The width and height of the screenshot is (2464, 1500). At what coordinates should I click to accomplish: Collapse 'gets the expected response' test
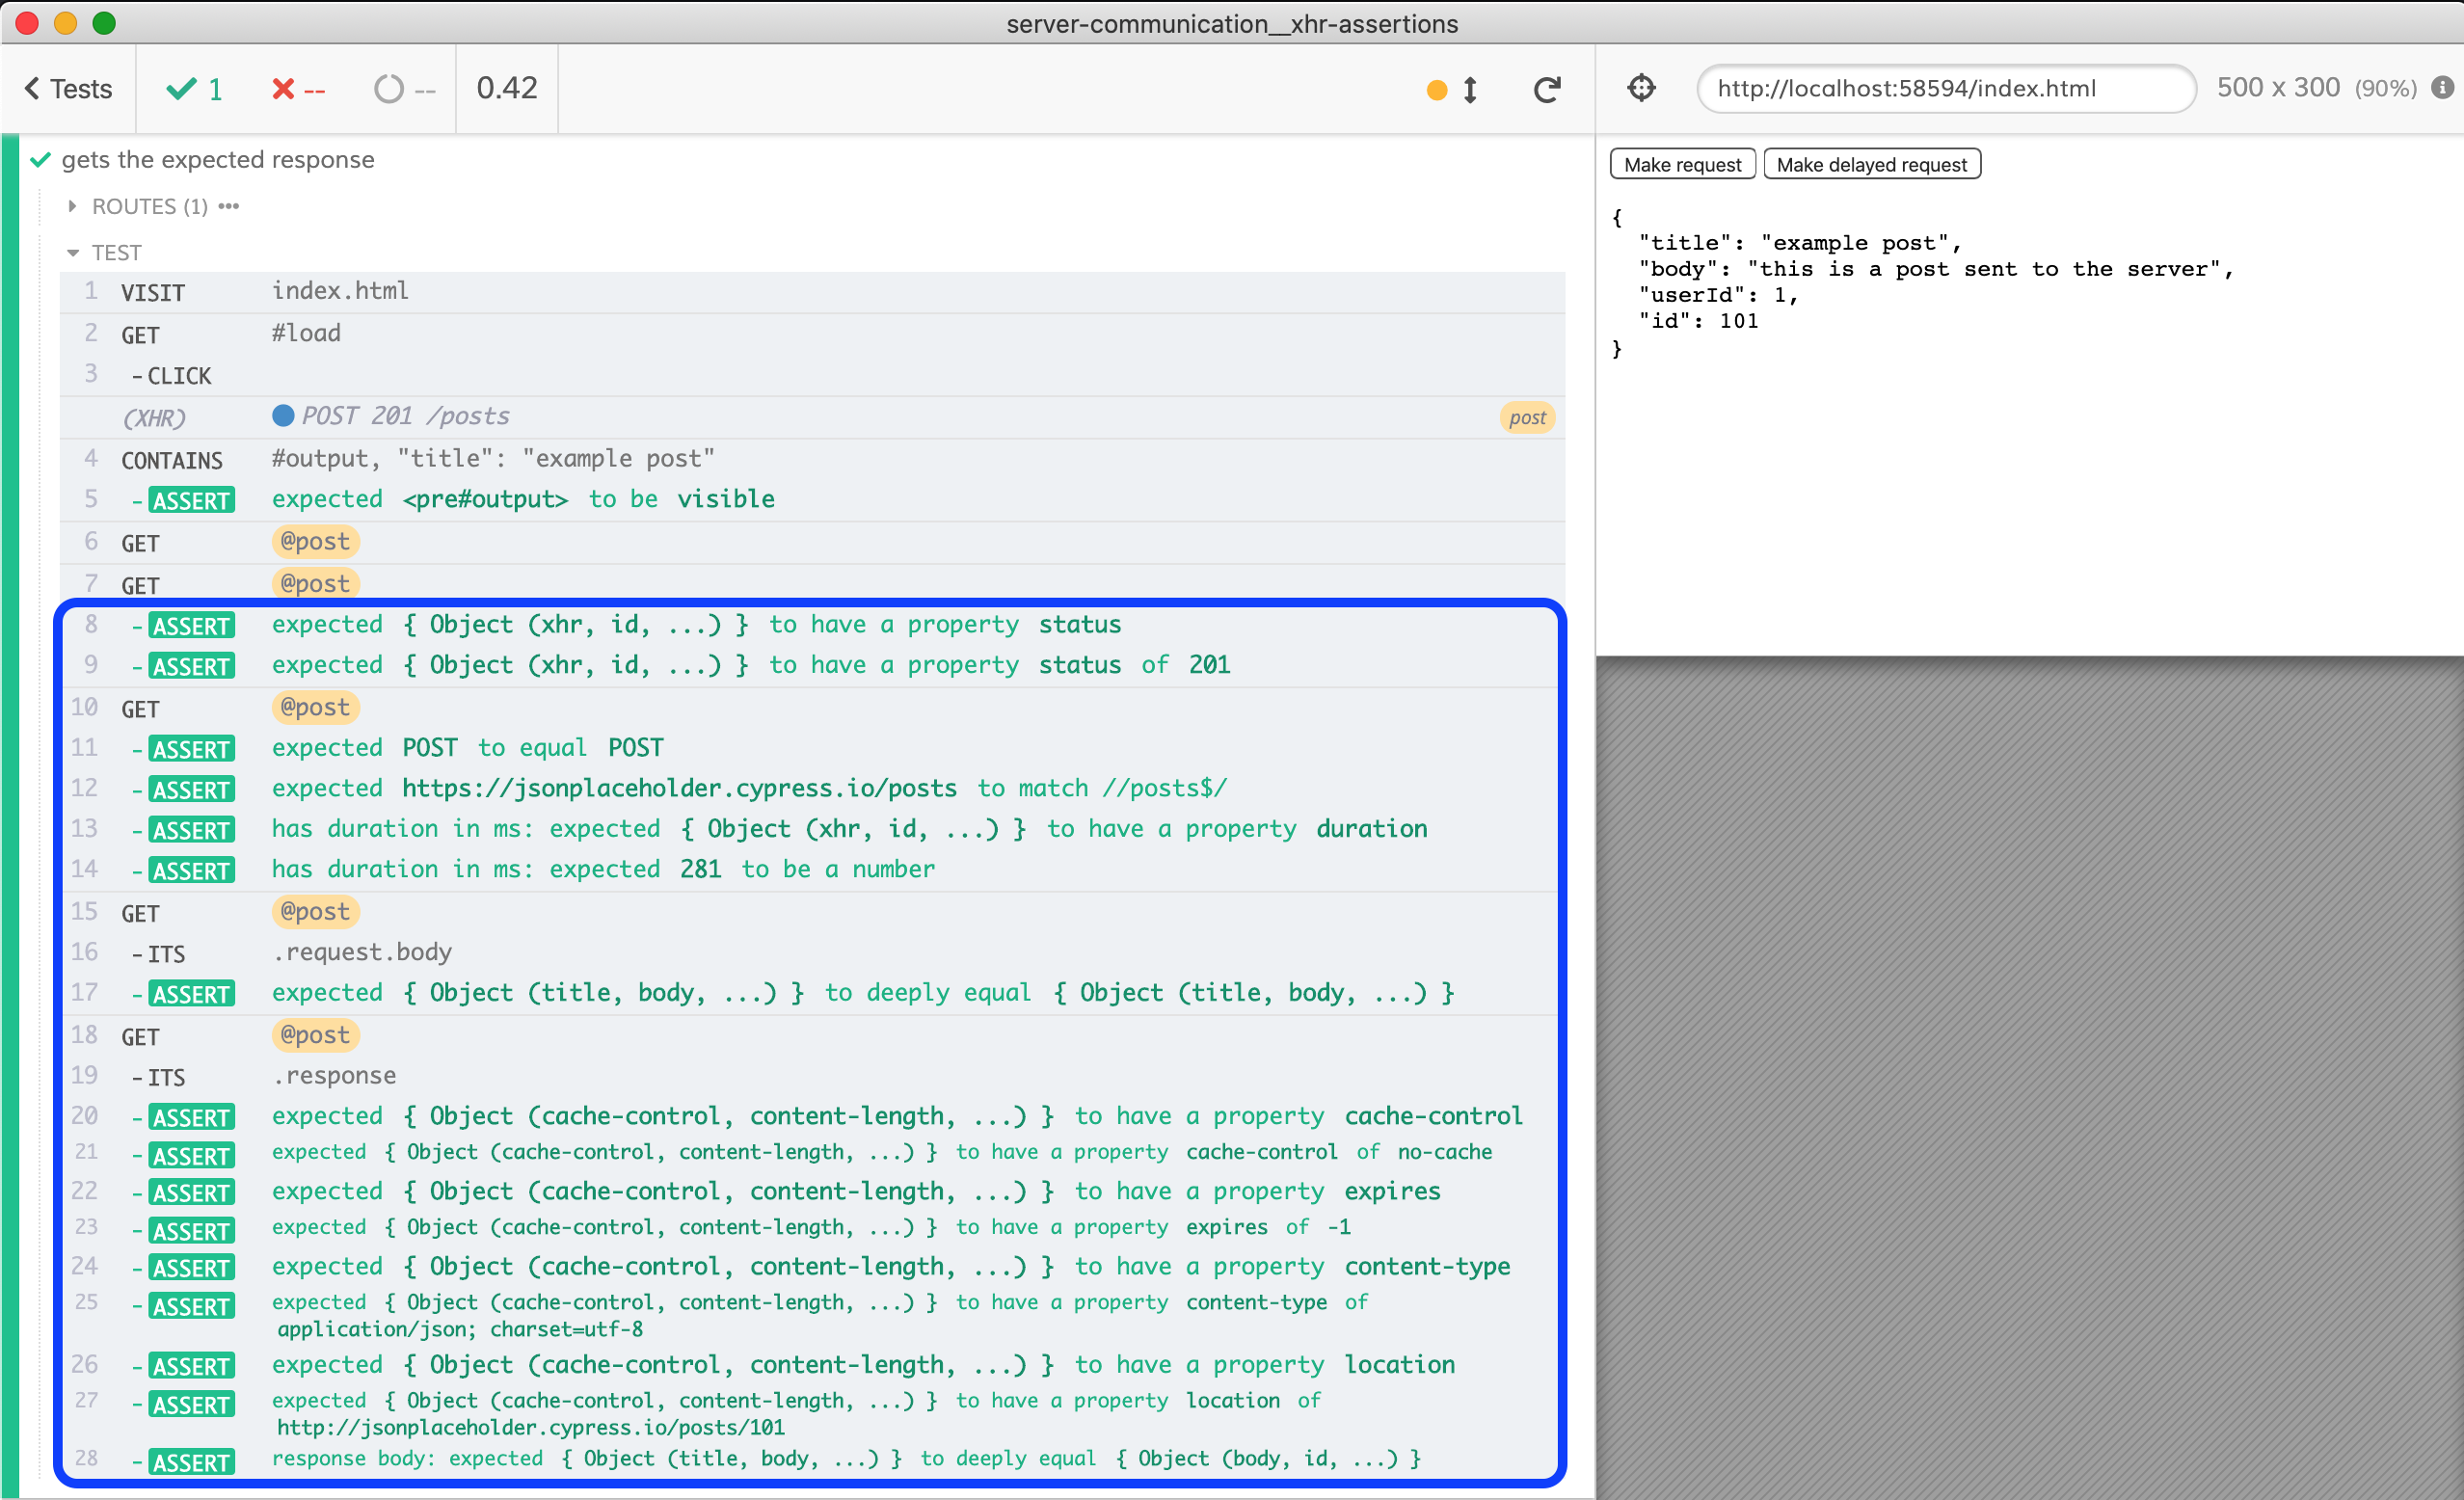[x=217, y=160]
